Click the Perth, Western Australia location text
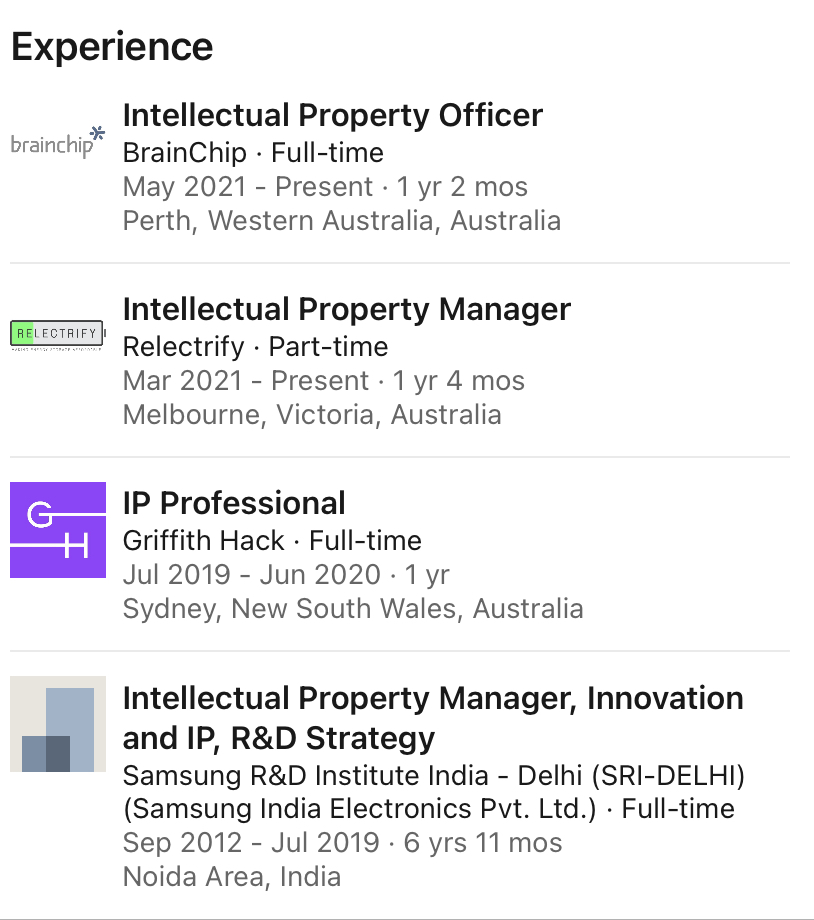 [x=342, y=221]
